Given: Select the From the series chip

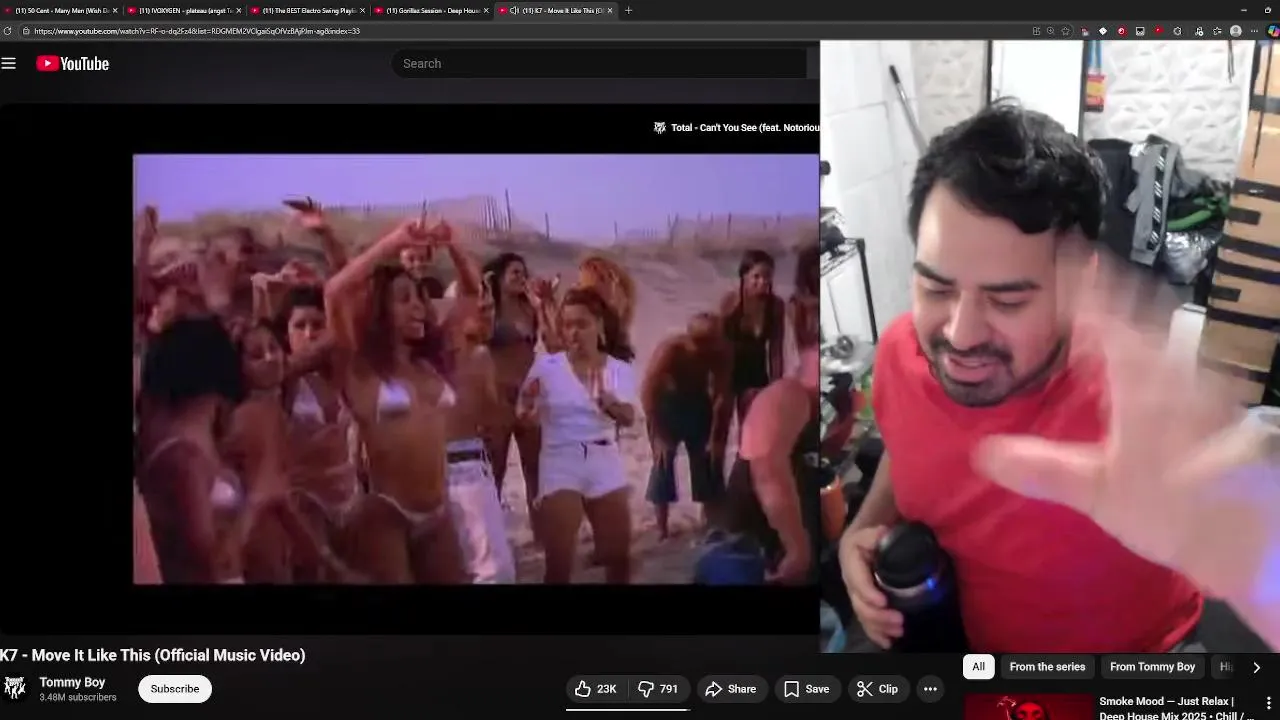Looking at the screenshot, I should click(1047, 667).
